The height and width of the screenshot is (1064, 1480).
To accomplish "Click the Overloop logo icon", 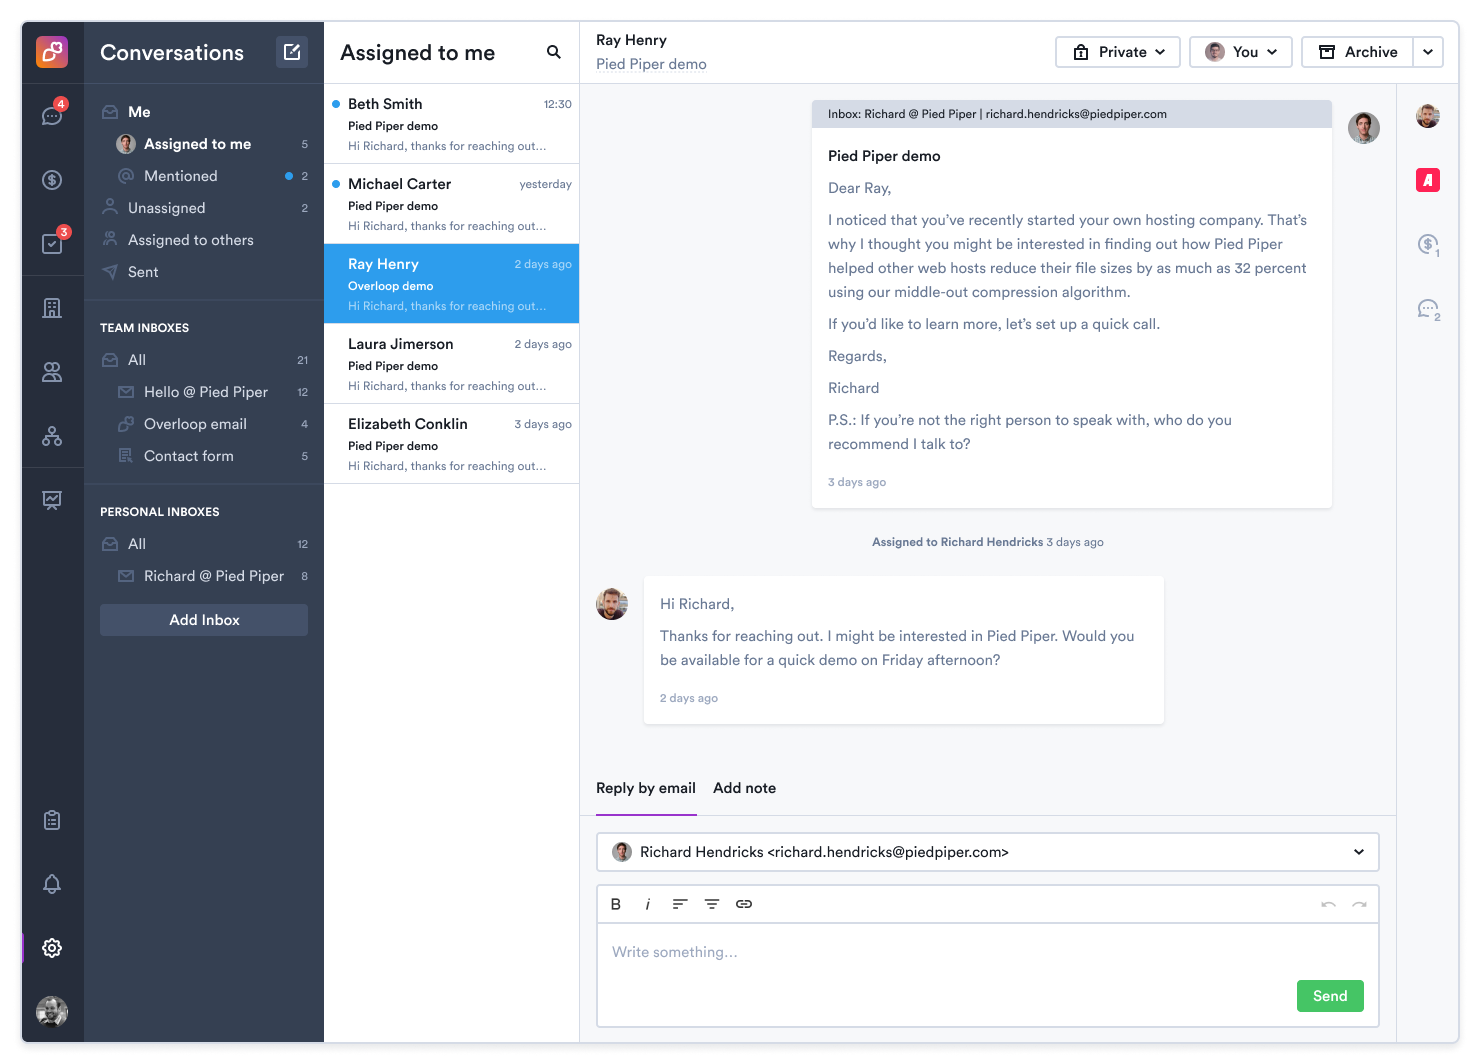I will [52, 52].
